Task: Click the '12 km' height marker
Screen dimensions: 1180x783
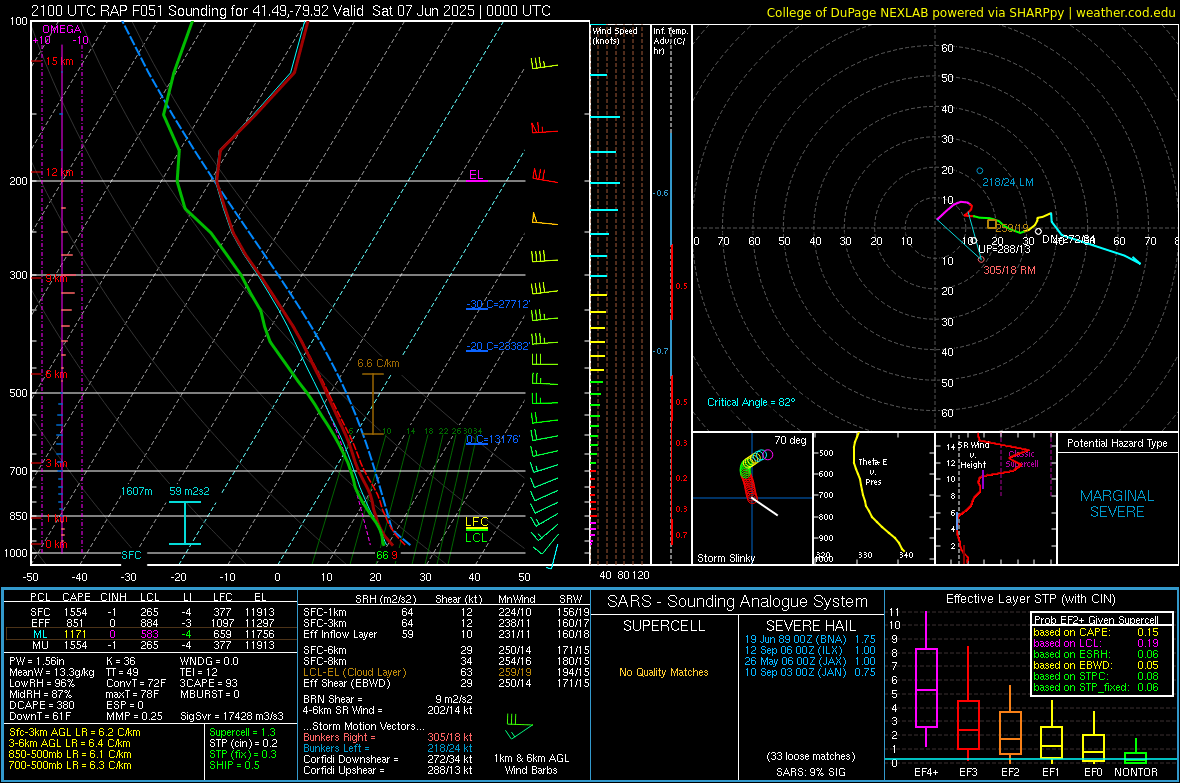Action: coord(59,172)
